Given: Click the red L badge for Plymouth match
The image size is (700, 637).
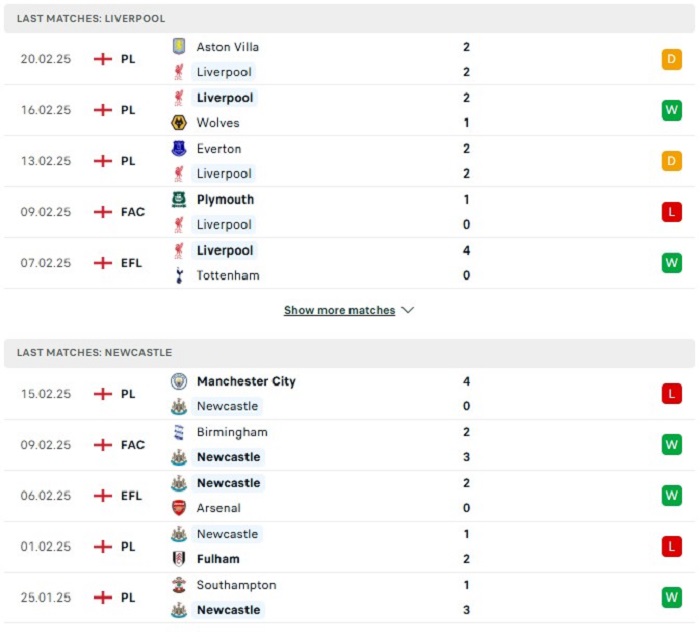Looking at the screenshot, I should coord(671,212).
